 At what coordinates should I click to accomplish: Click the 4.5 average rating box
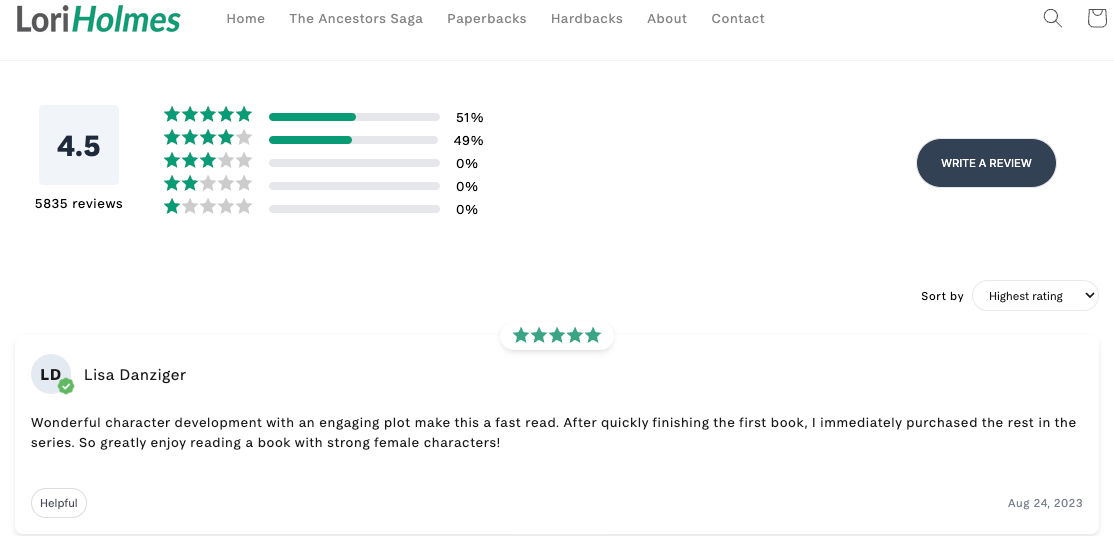pos(79,145)
